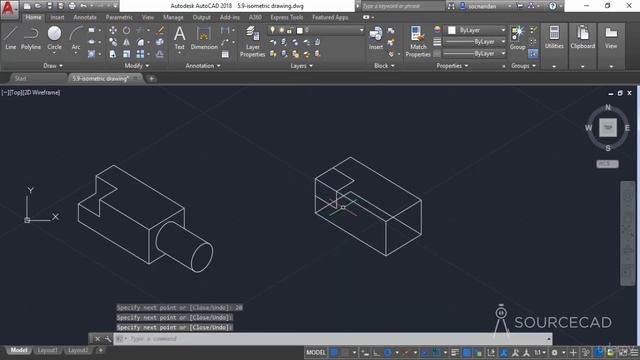Open the View panel on ribbon
The image size is (640, 360).
[x=611, y=38]
